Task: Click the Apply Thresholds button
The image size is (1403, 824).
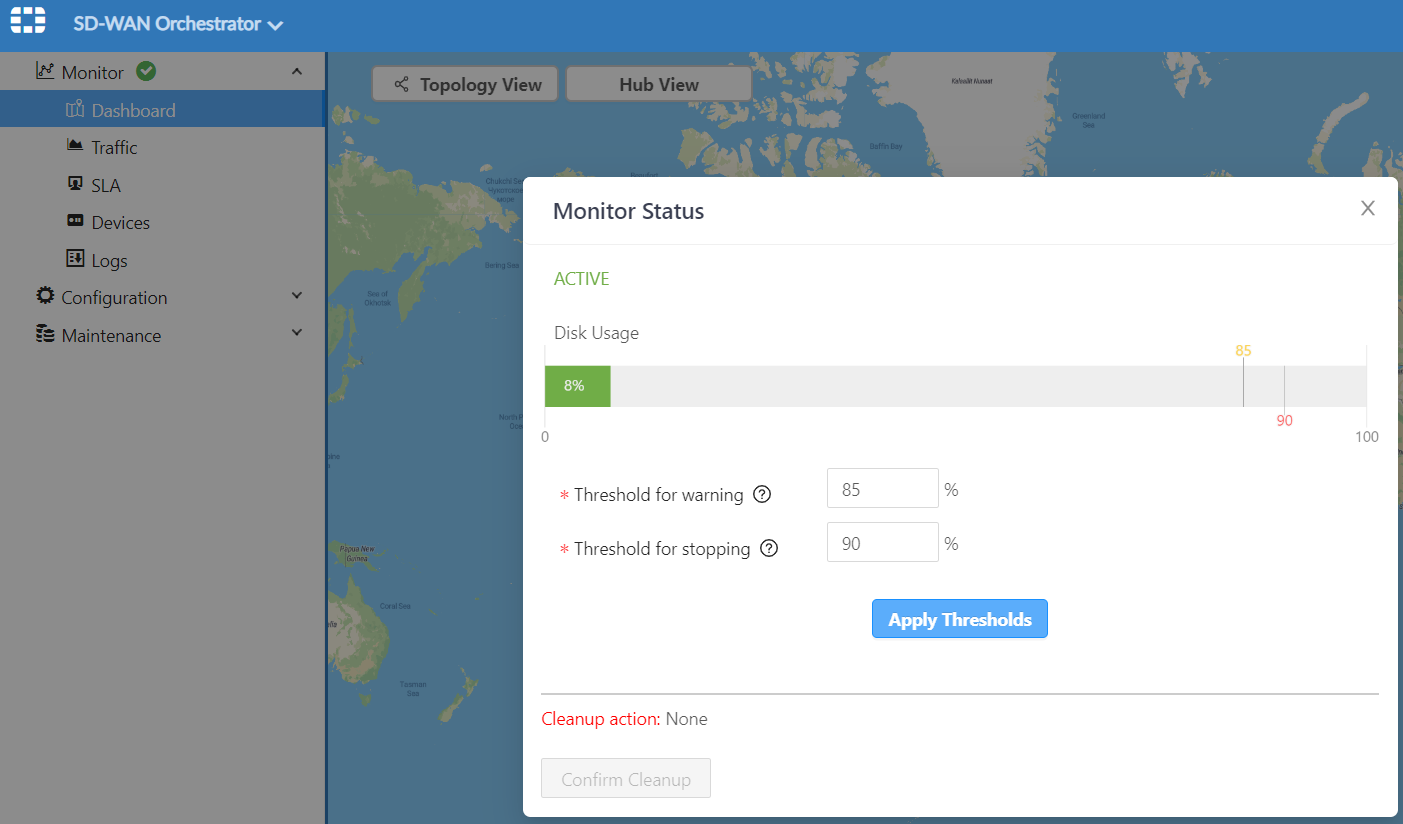Action: coord(959,618)
